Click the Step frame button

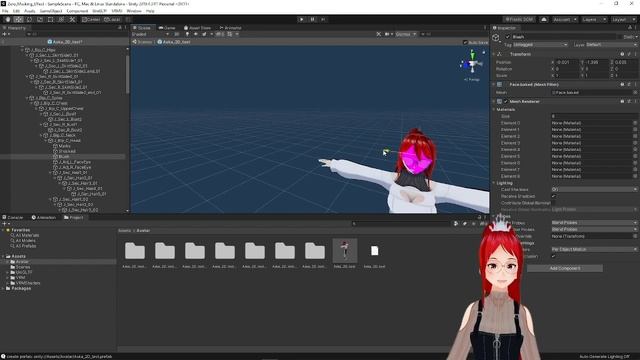pyautogui.click(x=323, y=19)
